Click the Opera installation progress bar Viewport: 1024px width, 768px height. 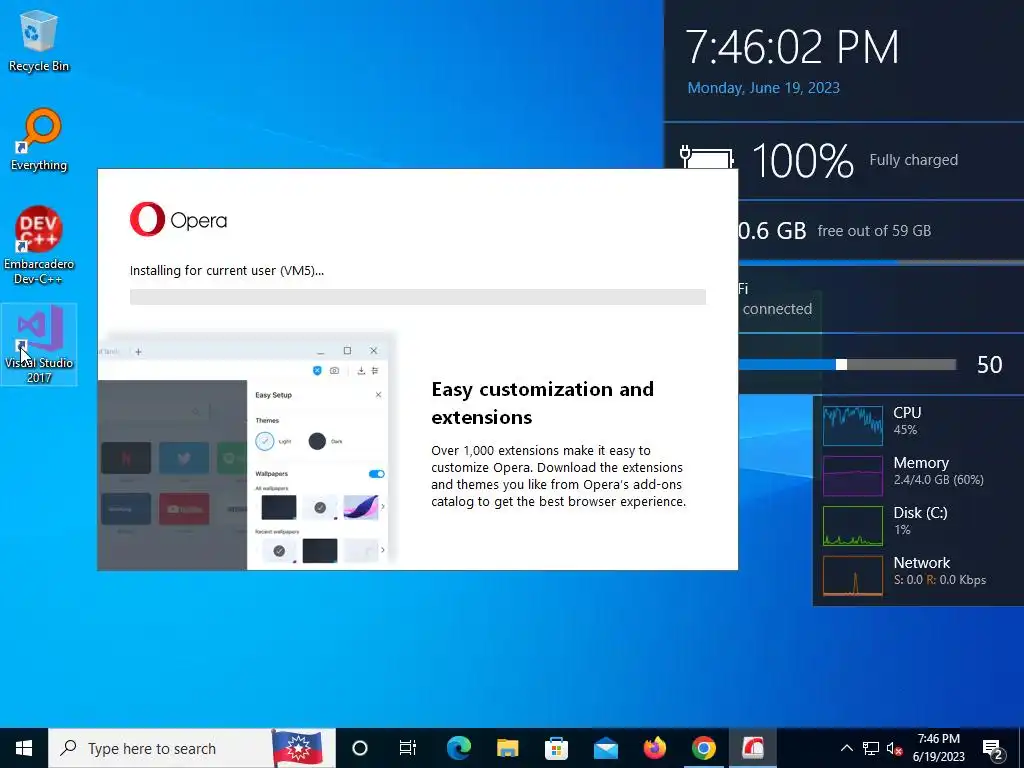tap(417, 297)
